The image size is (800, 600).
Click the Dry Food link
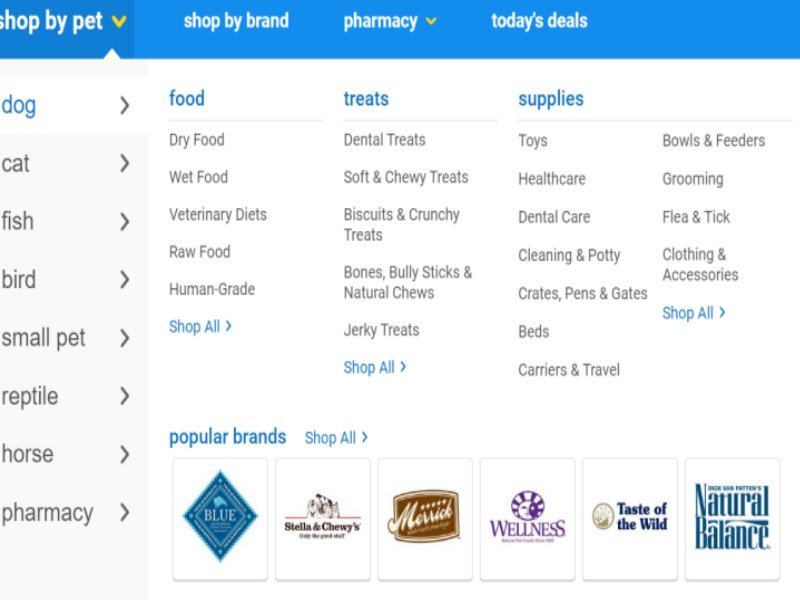tap(196, 140)
